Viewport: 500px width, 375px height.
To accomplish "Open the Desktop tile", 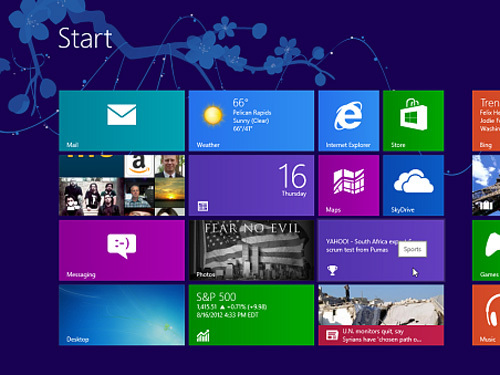I will 122,315.
